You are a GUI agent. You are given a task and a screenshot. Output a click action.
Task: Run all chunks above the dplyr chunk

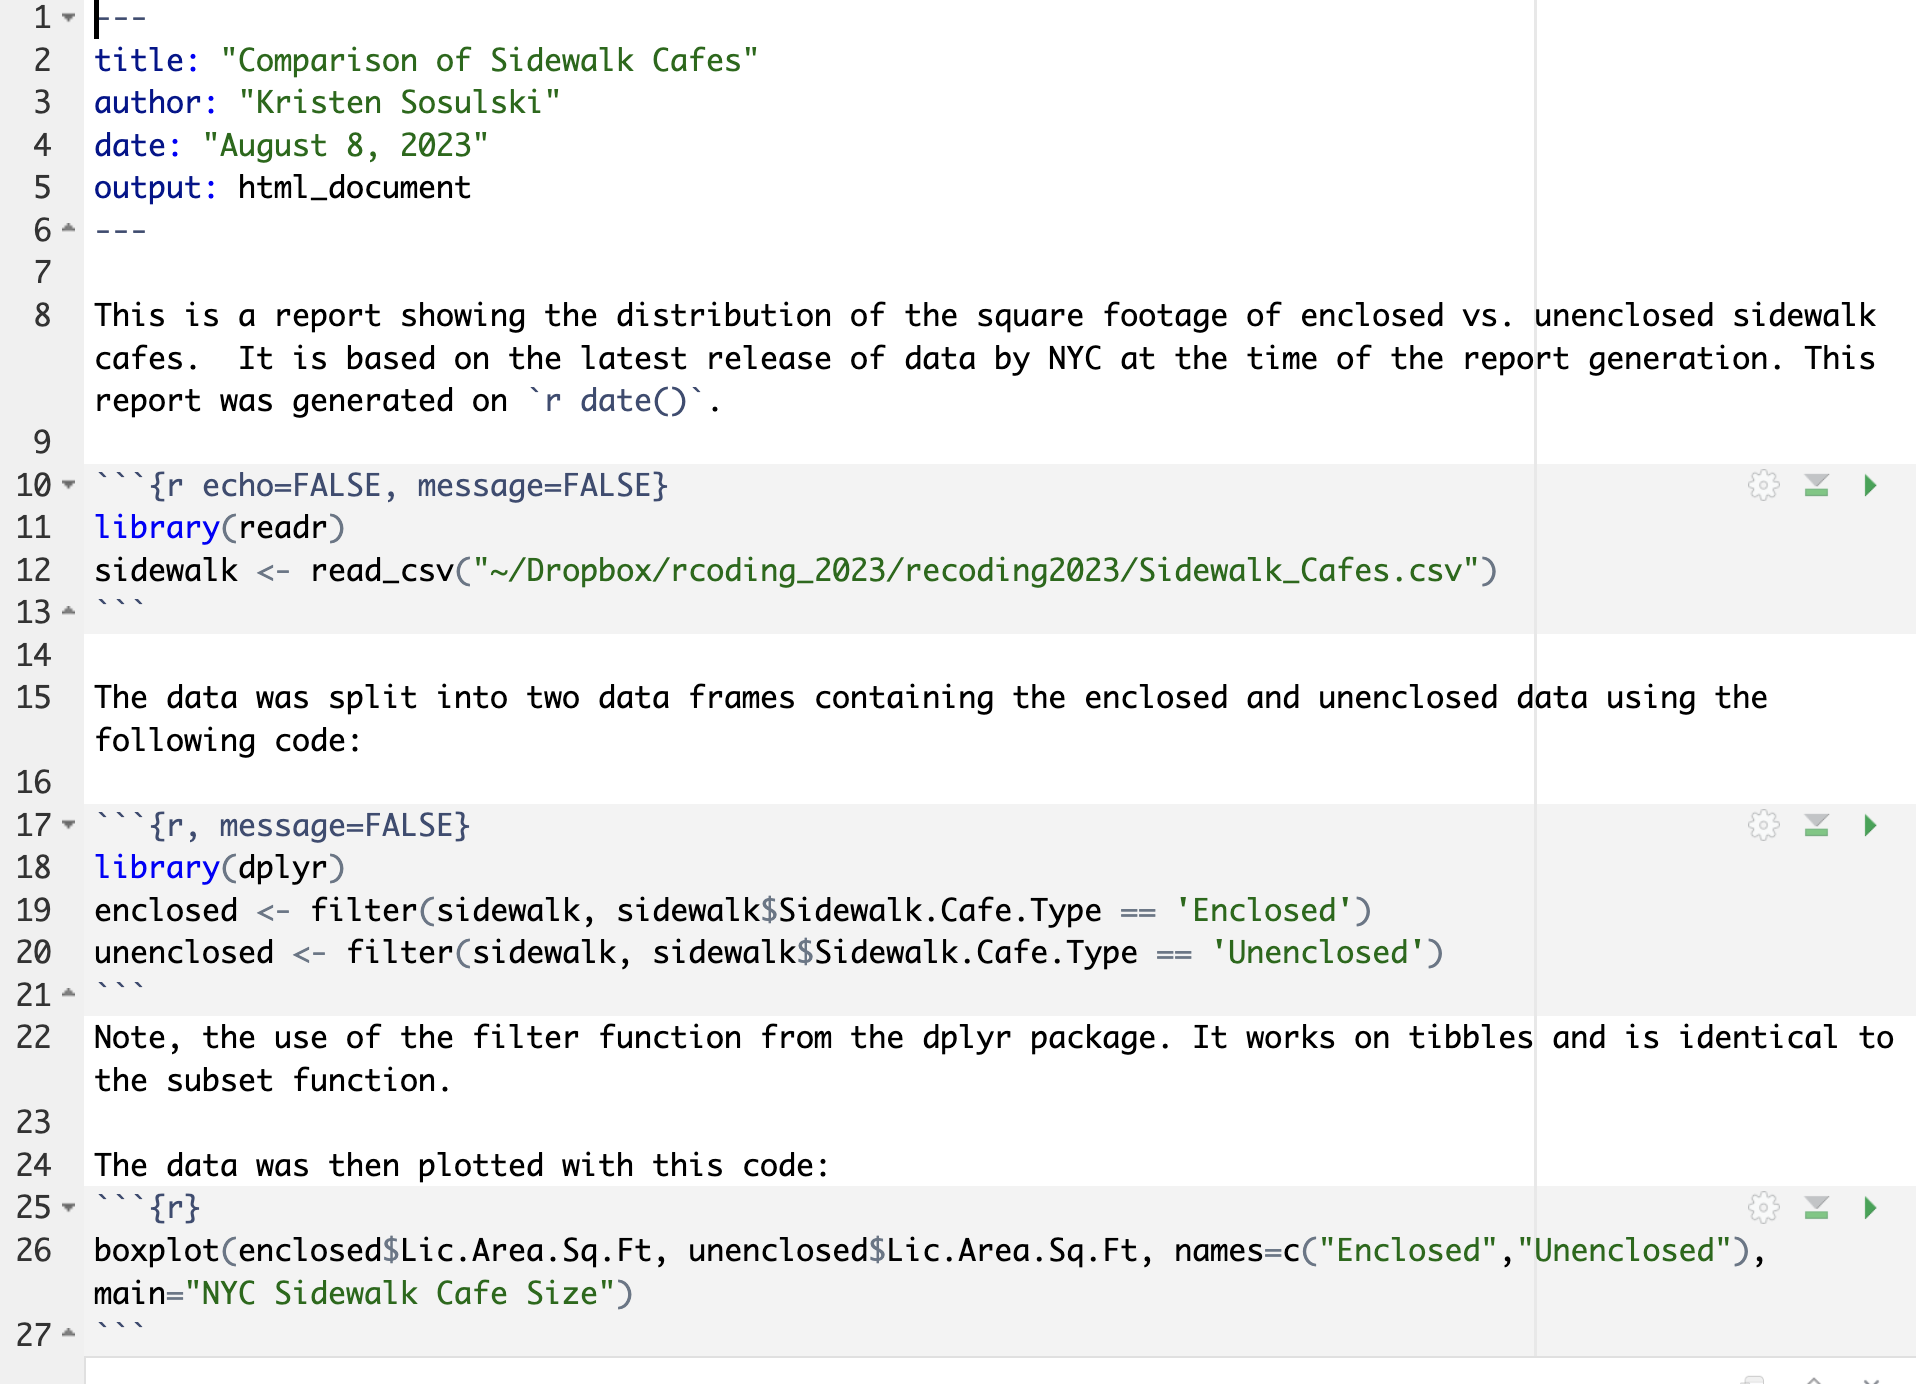click(x=1817, y=826)
